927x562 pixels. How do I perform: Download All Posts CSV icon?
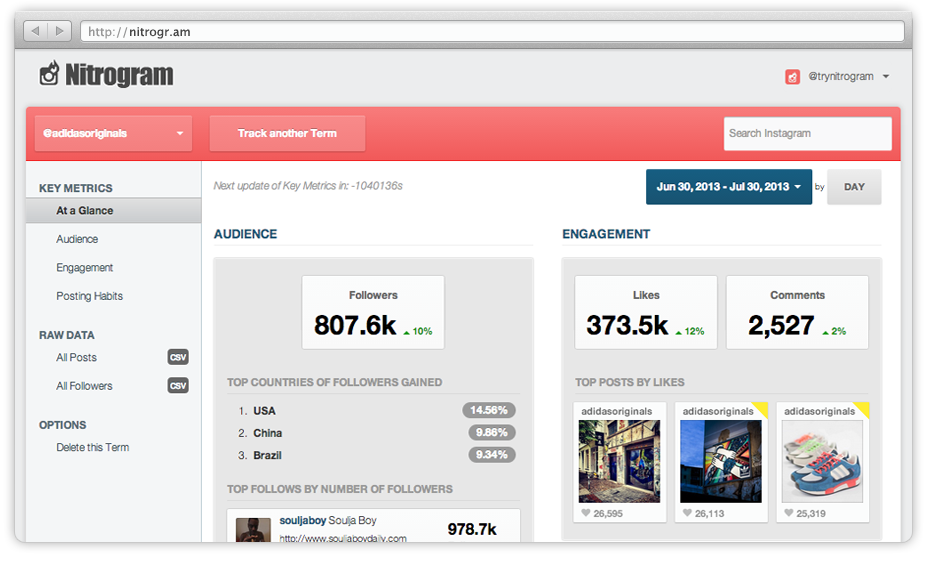coord(177,357)
